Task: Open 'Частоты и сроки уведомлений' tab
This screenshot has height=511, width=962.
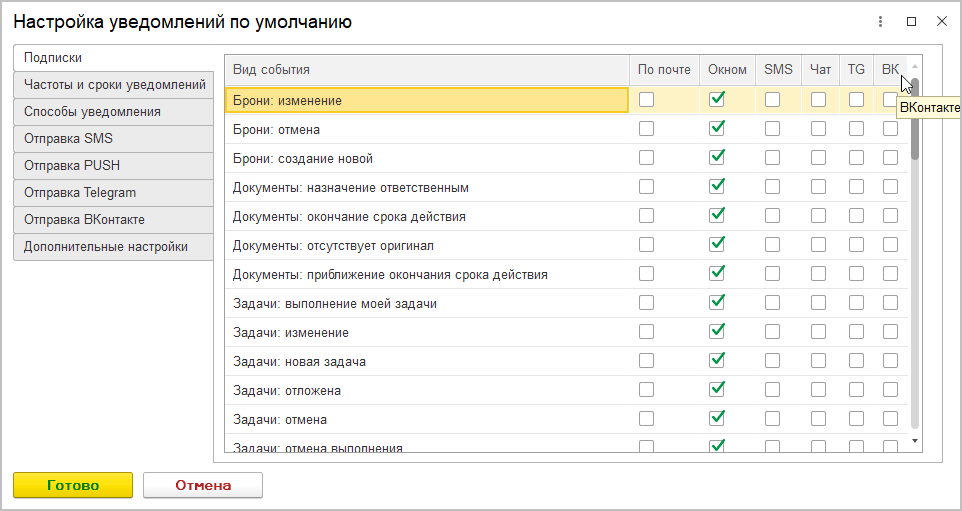Action: pos(114,85)
